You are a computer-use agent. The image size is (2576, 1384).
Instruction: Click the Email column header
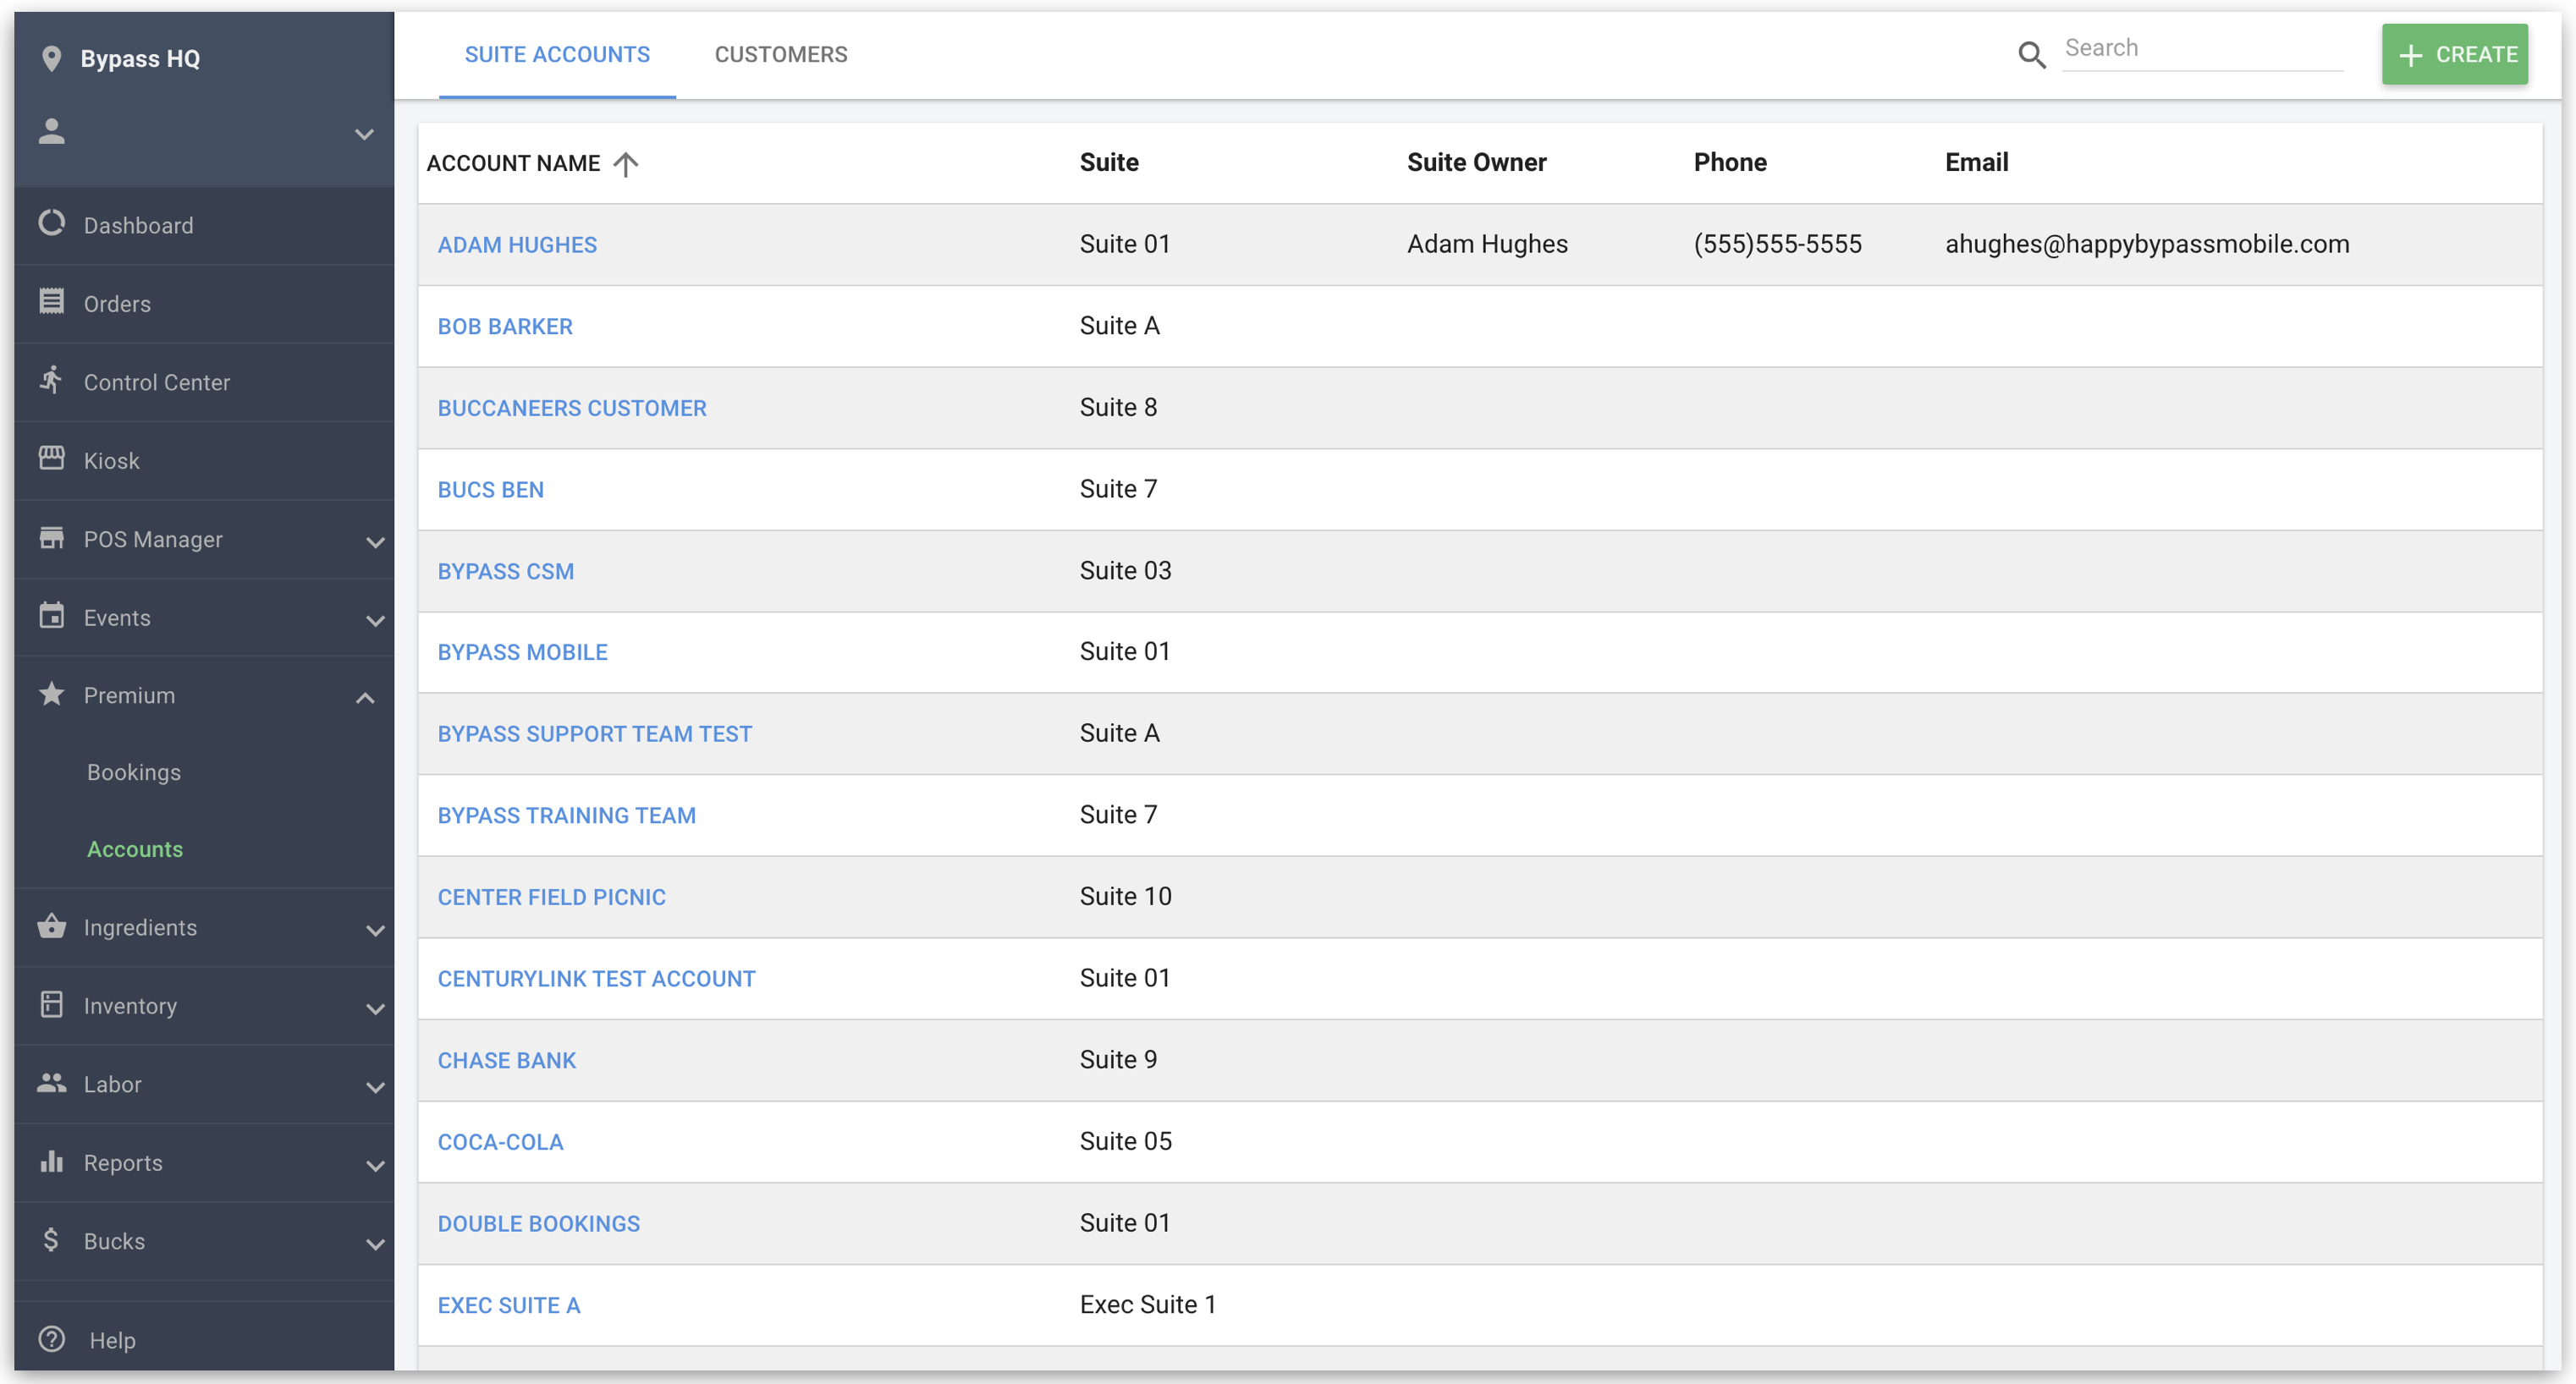1976,162
